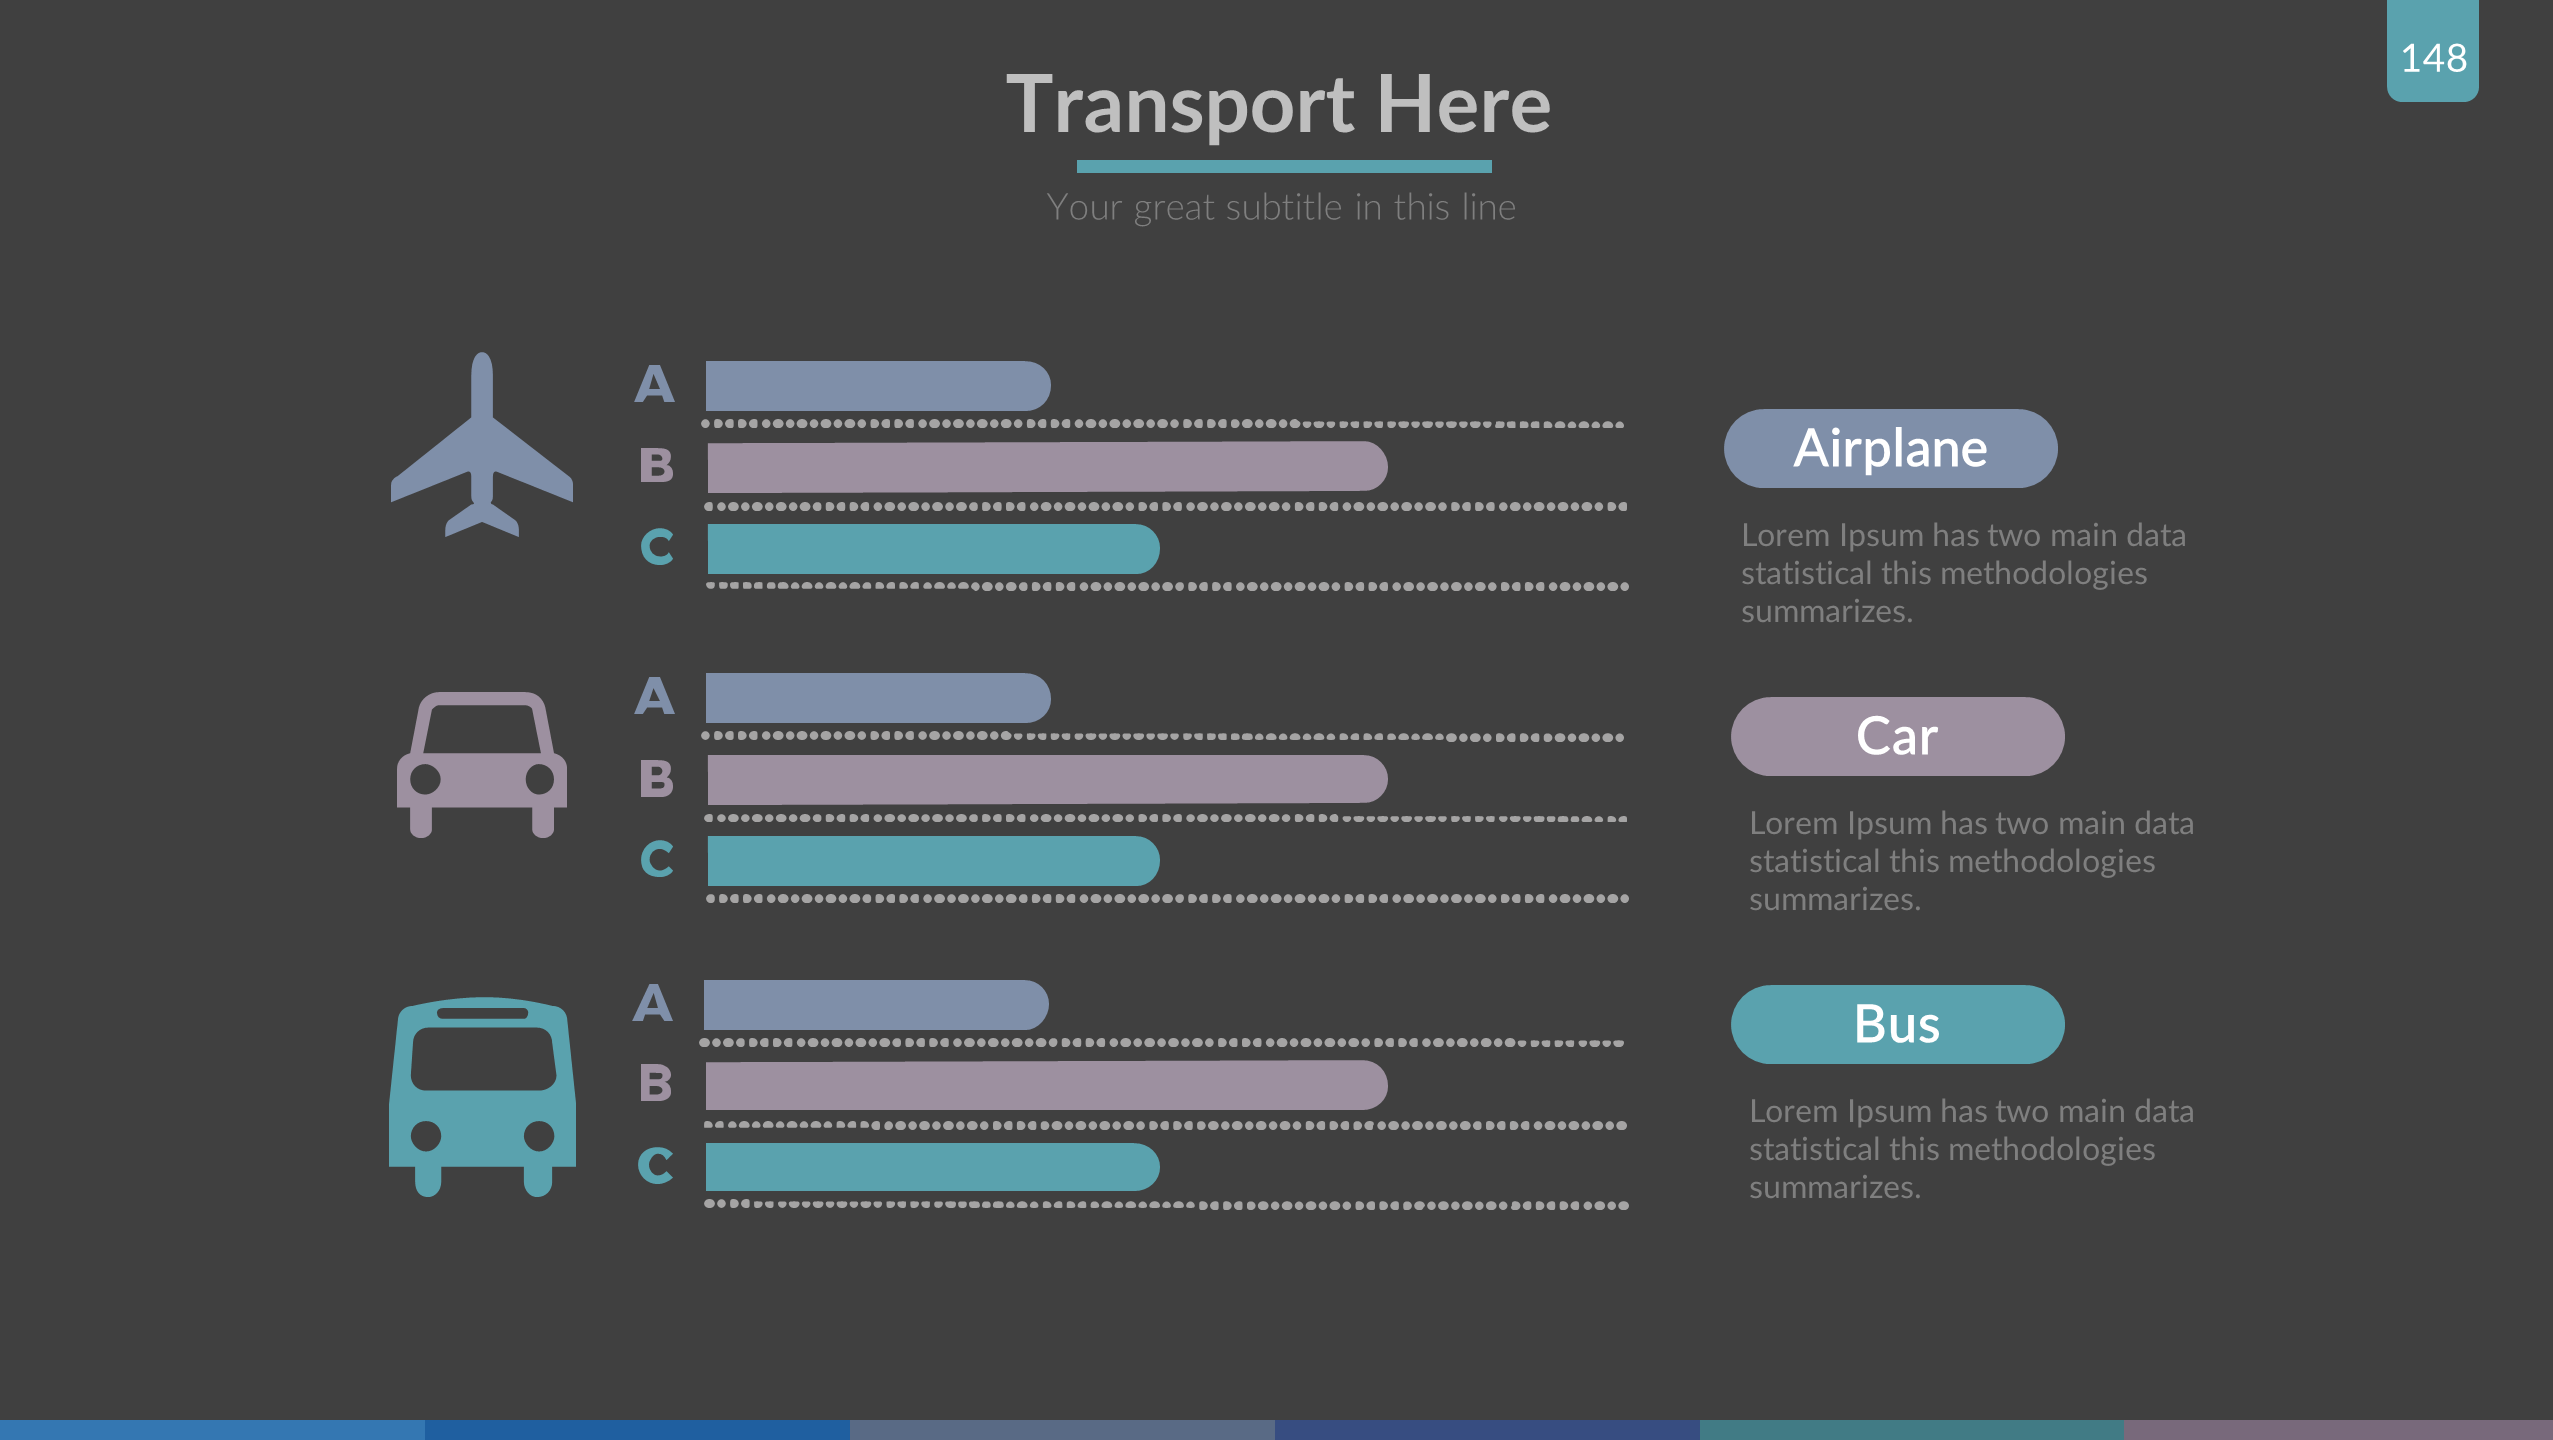Viewport: 2553px width, 1440px height.
Task: Click the Transport Here title
Action: click(x=1278, y=104)
